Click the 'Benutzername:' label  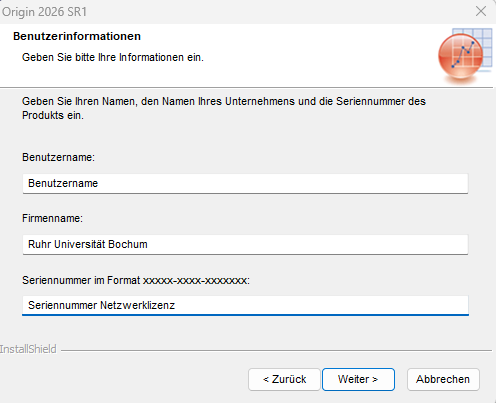tap(58, 157)
